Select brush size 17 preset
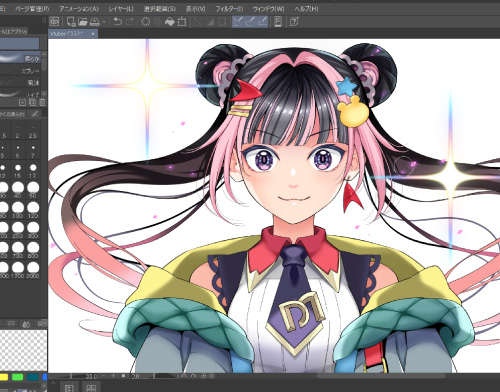This screenshot has width=500, height=392. pyautogui.click(x=33, y=171)
